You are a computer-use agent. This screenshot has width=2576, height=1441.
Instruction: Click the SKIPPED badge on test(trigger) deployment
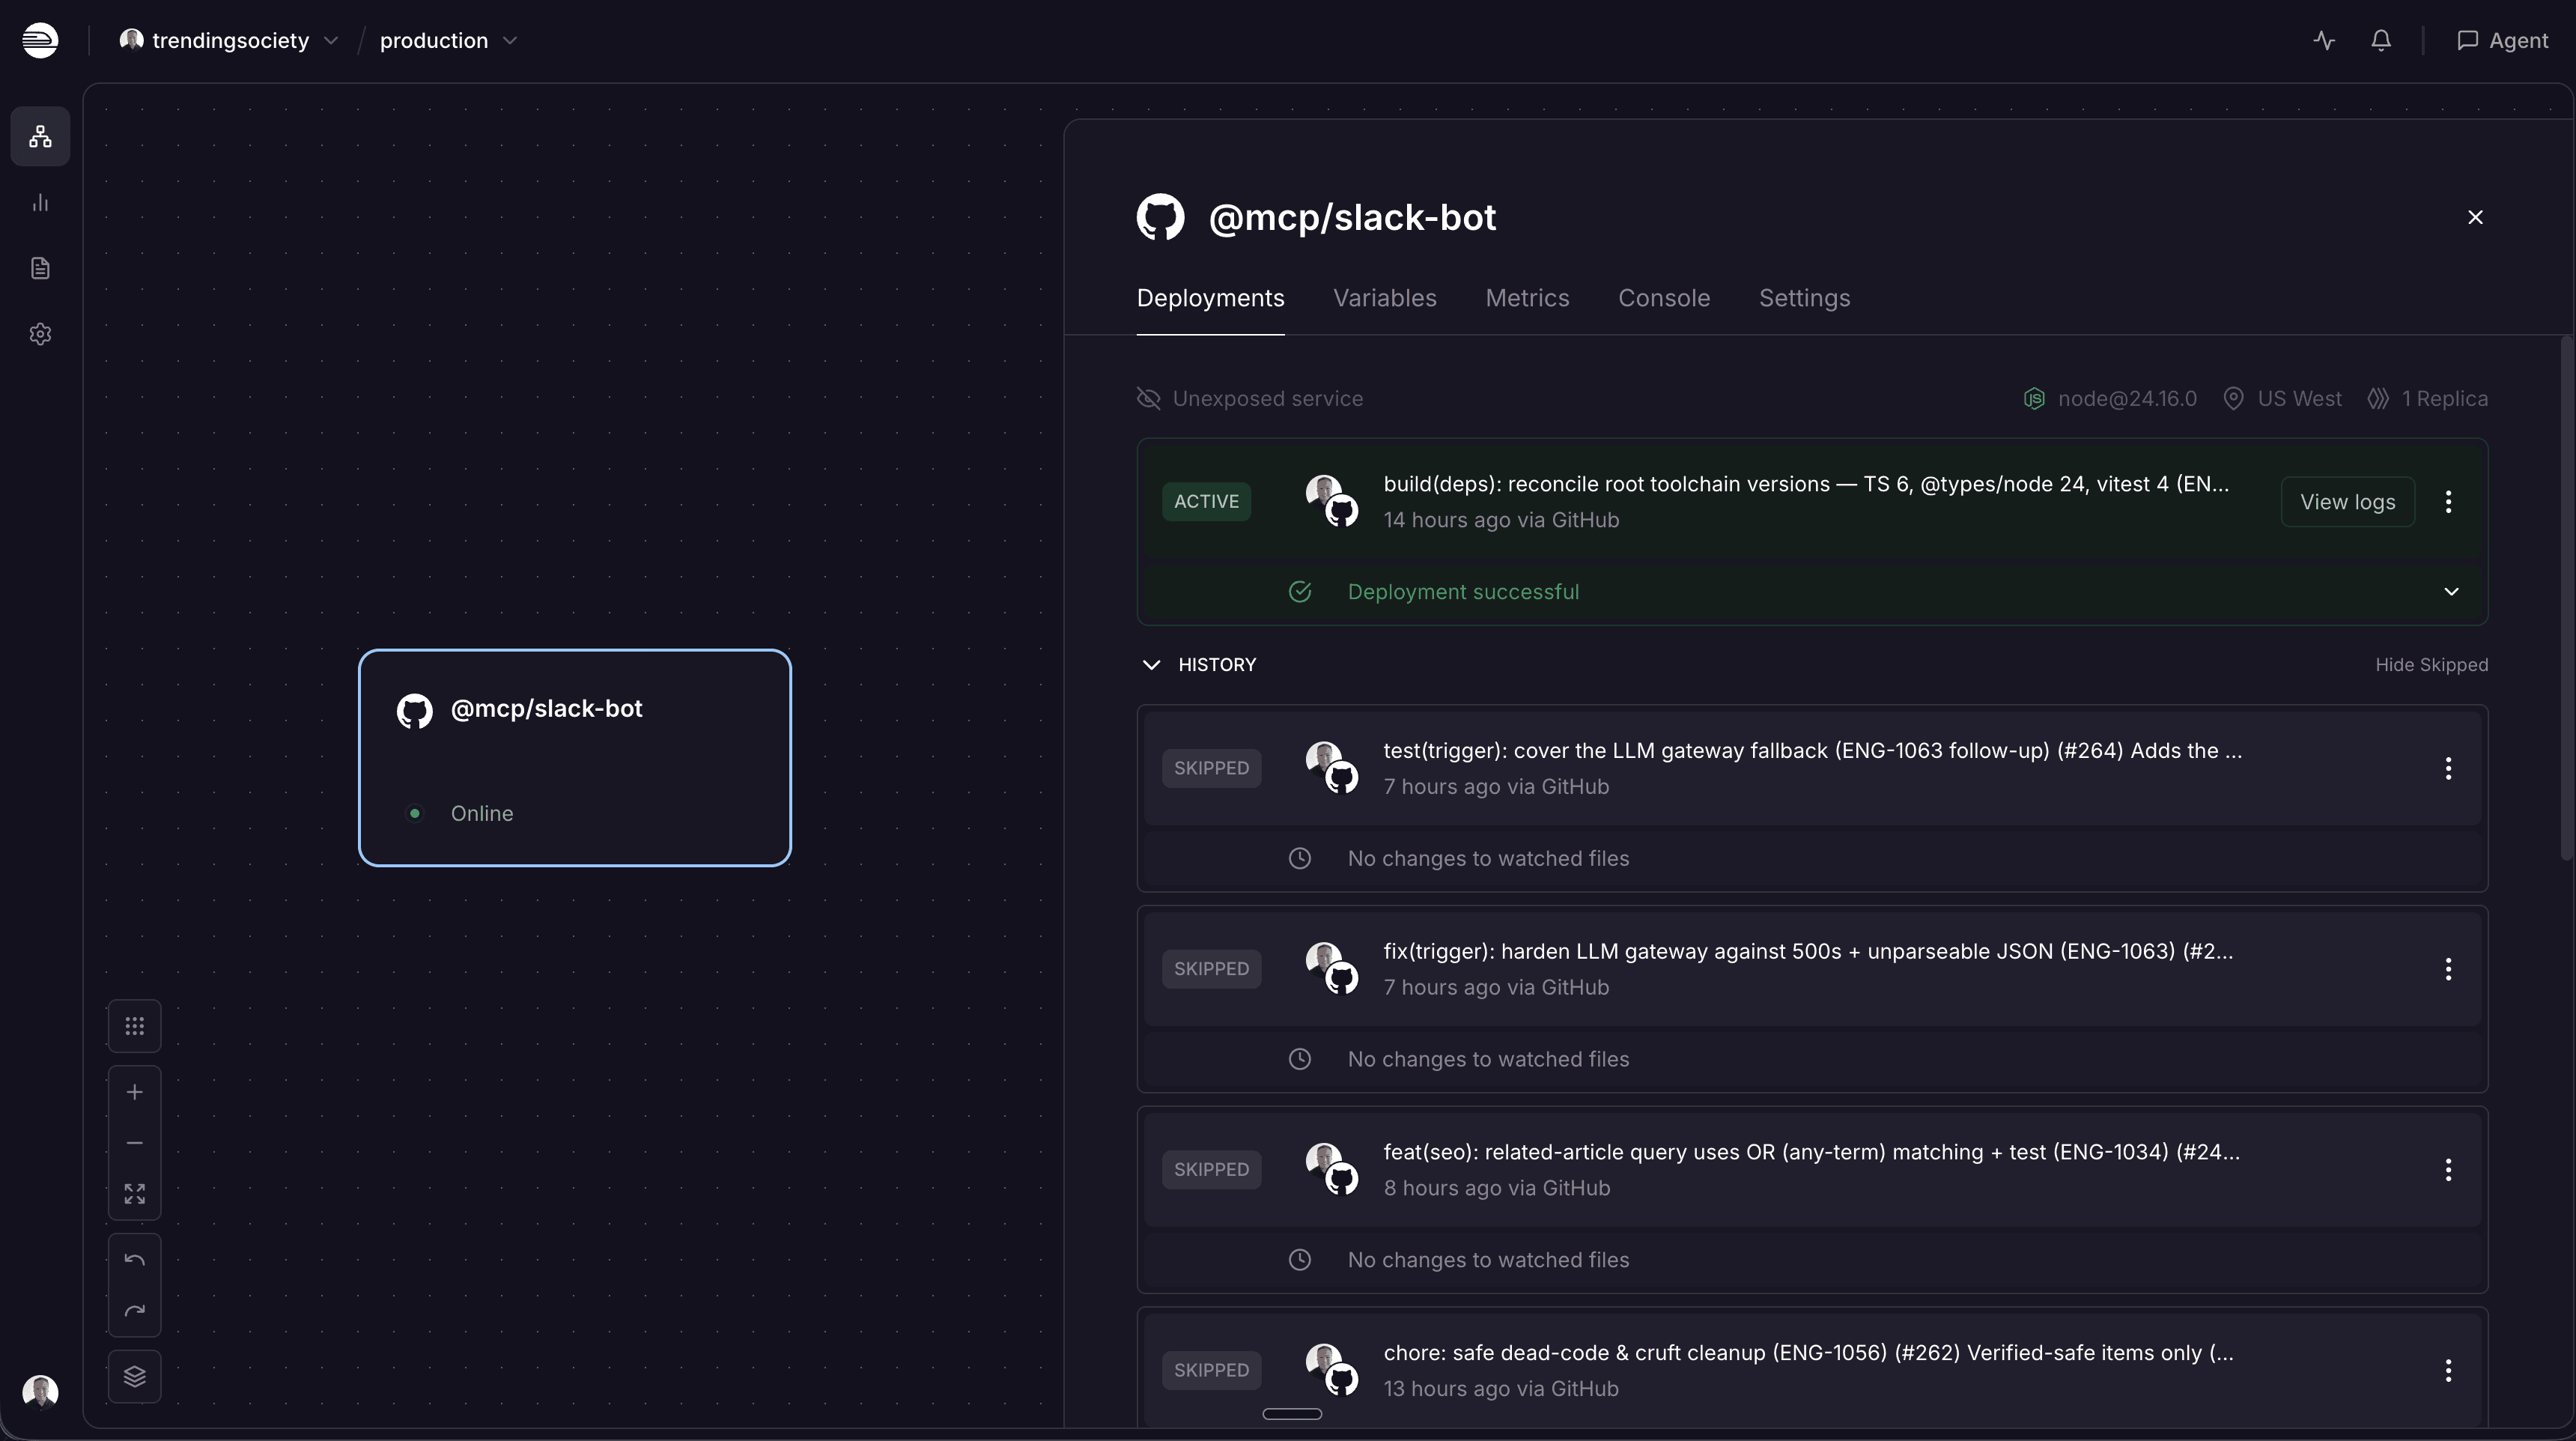[x=1211, y=768]
